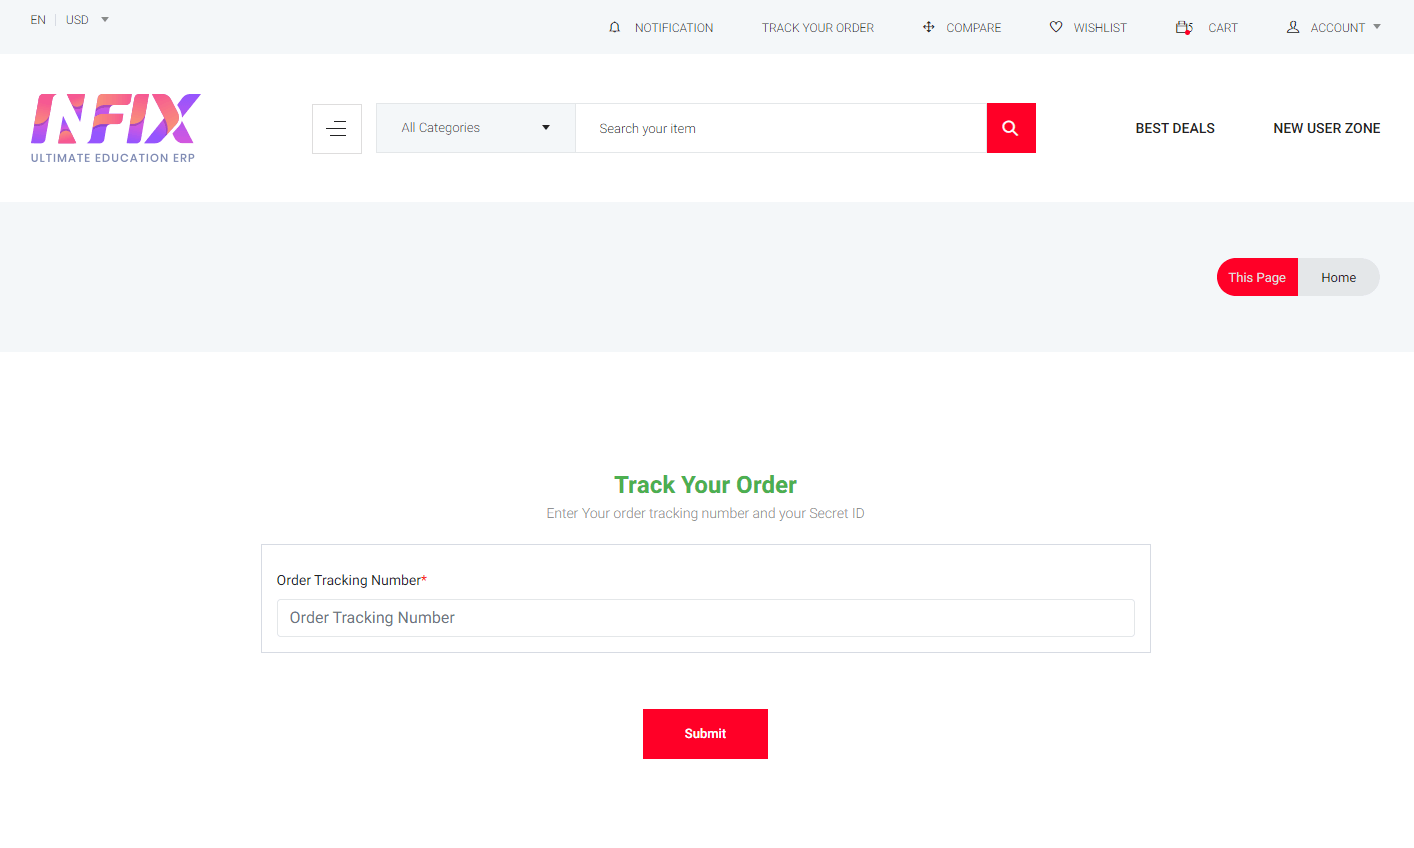The height and width of the screenshot is (848, 1414).
Task: Expand the All Categories dropdown
Action: click(475, 128)
